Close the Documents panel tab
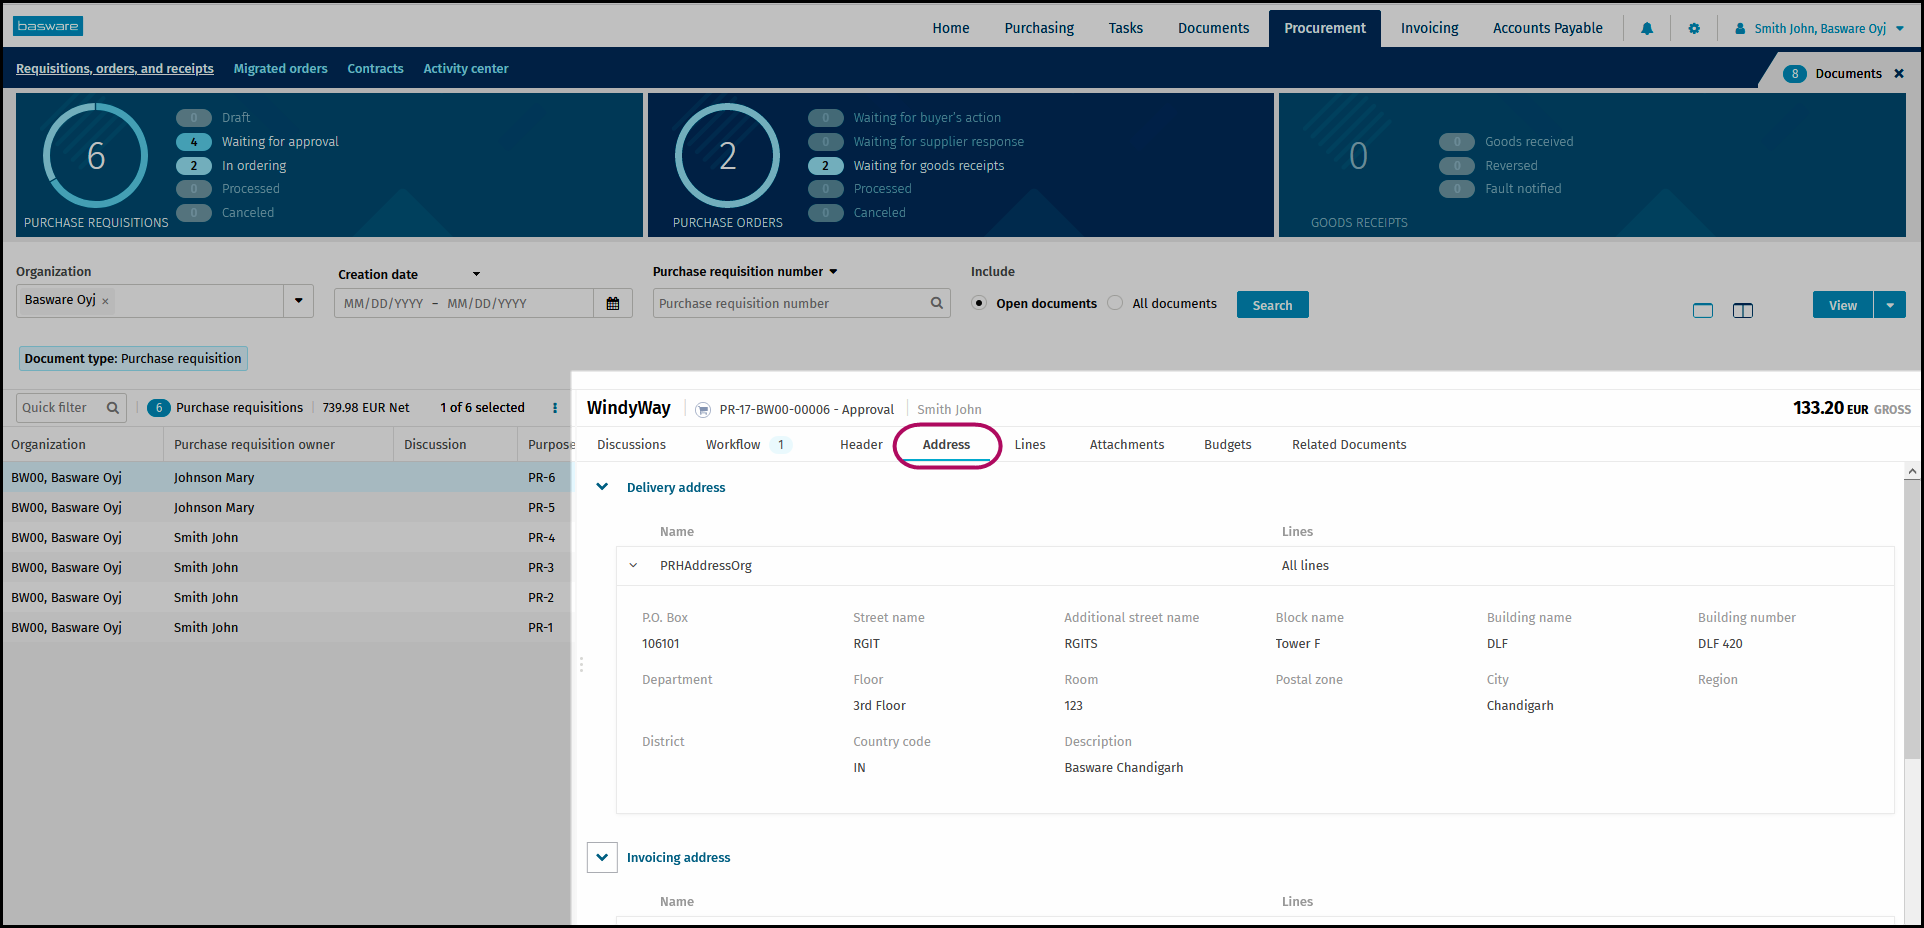Screen dimensions: 1924x928 point(1899,73)
